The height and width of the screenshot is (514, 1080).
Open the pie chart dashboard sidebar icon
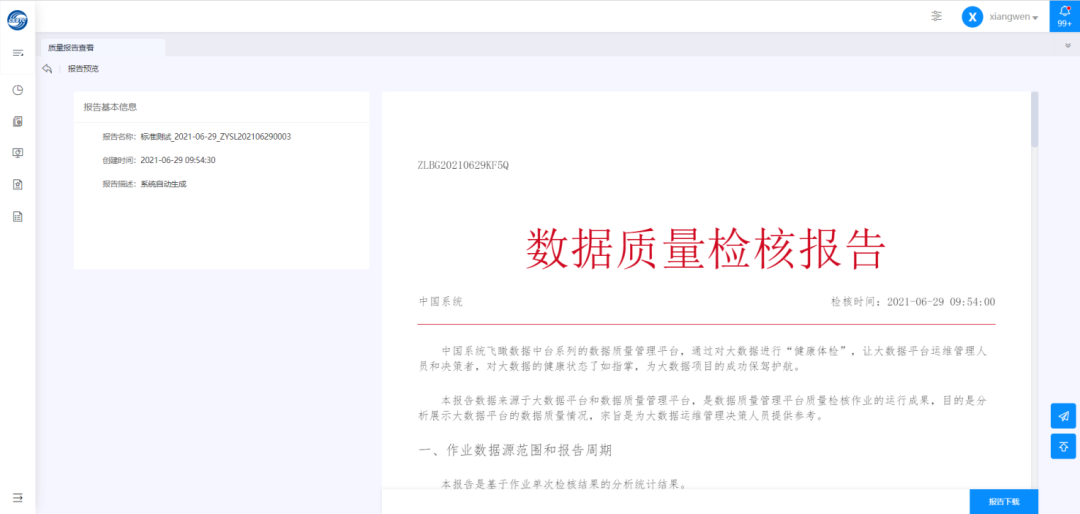coord(17,90)
